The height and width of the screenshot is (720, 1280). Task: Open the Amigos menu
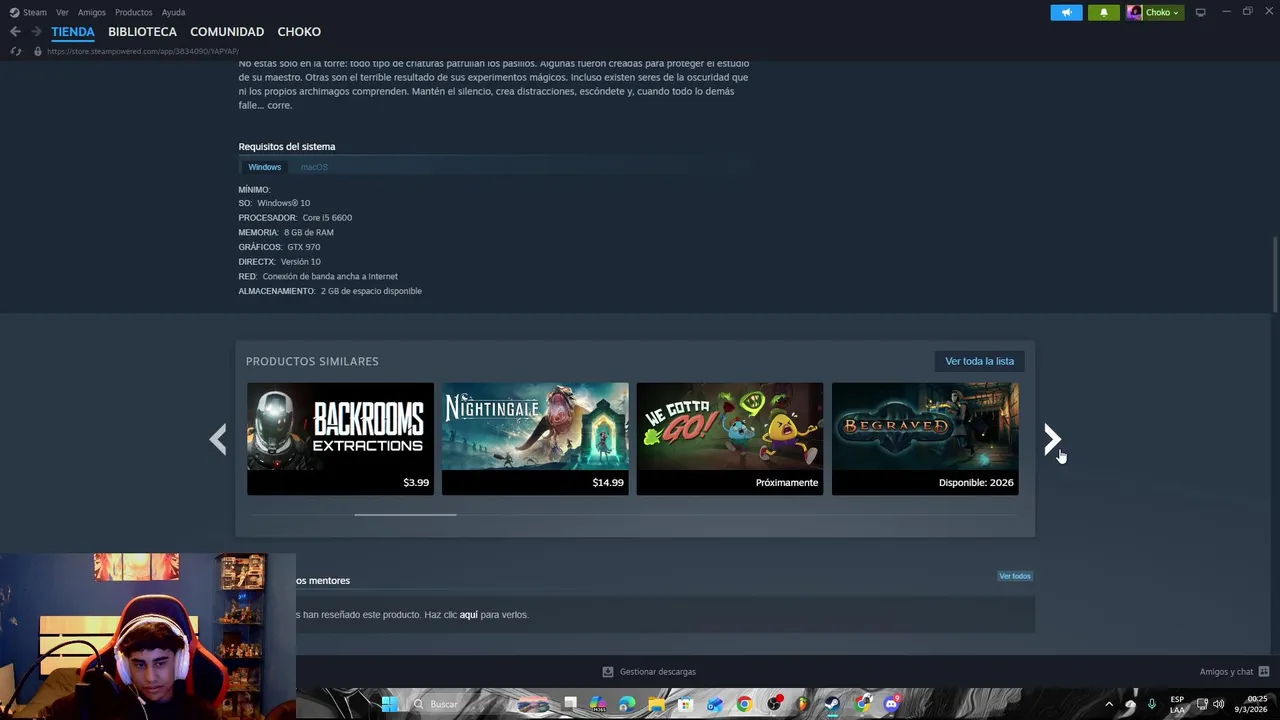click(92, 12)
